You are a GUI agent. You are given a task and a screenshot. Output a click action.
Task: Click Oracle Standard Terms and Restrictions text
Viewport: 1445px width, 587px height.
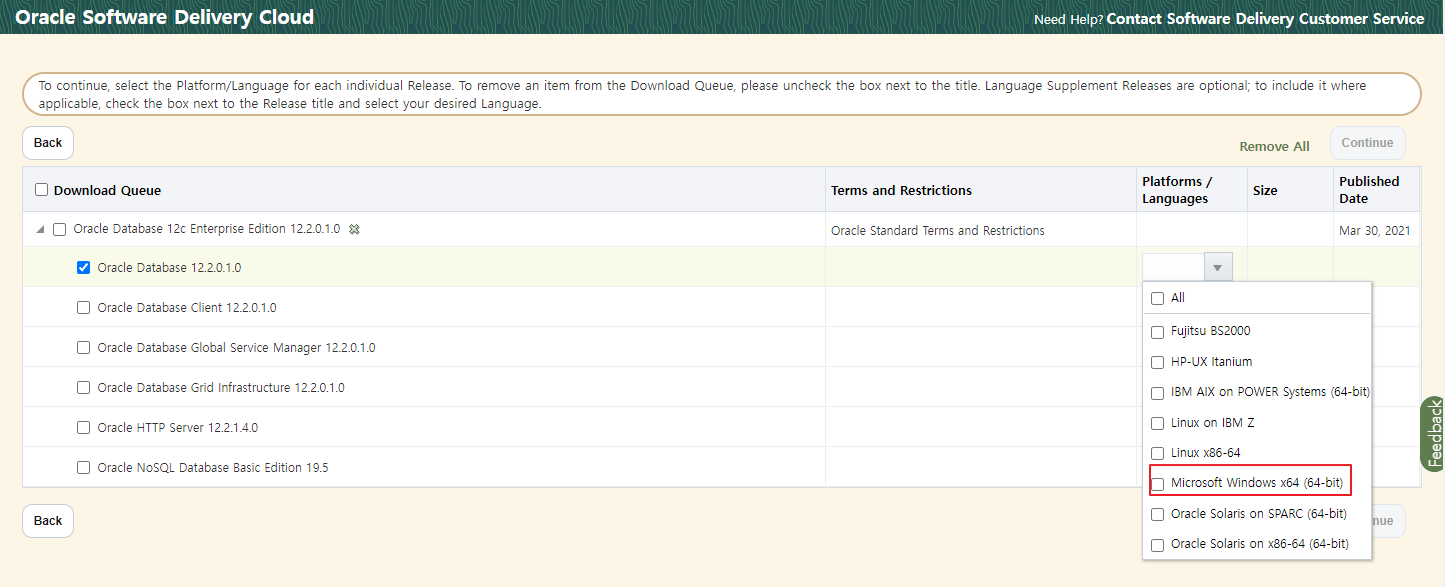tap(938, 231)
